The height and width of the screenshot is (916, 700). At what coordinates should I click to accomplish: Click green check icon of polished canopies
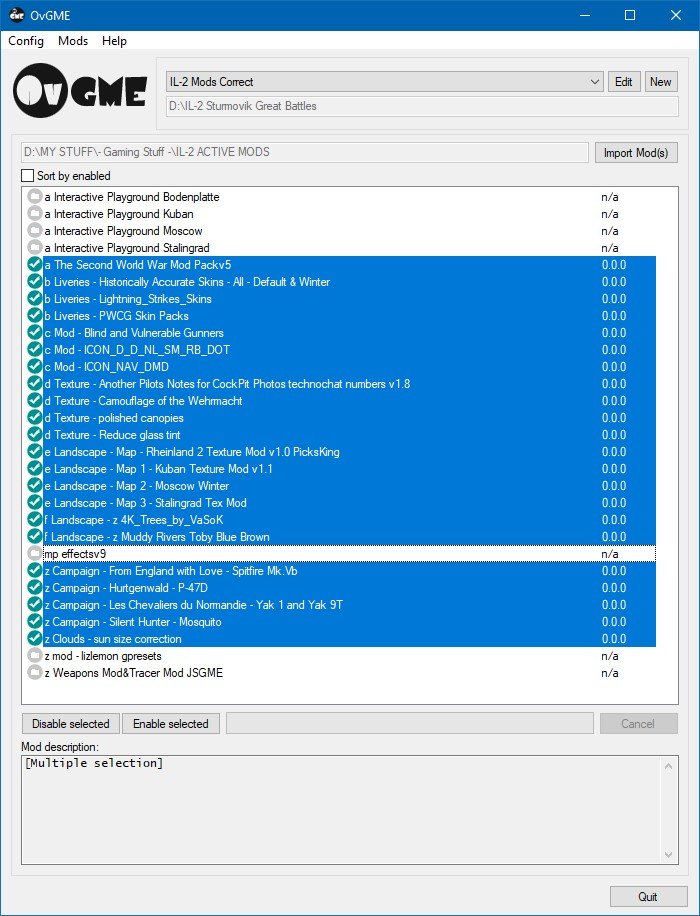point(34,418)
